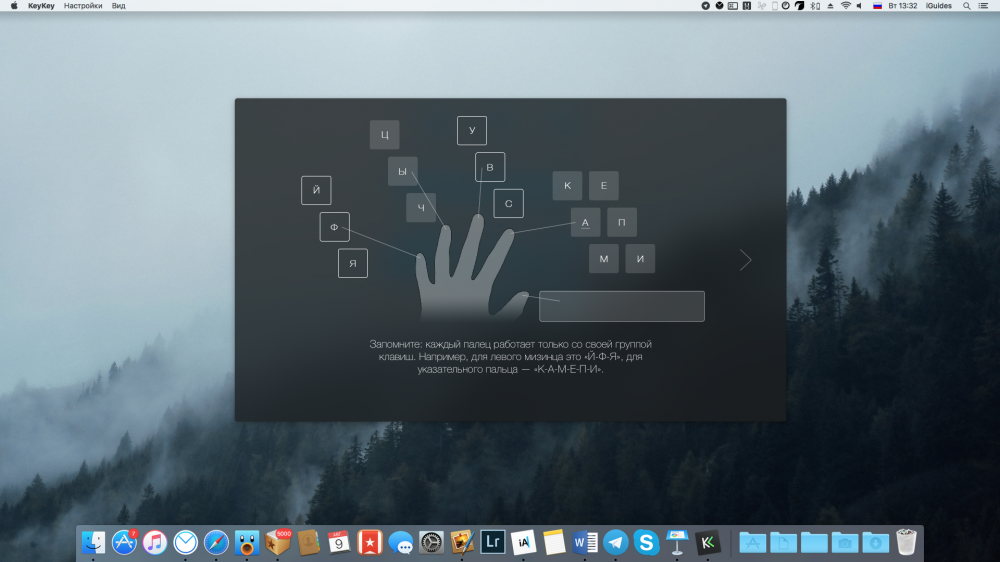Screen dimensions: 1000x562
Task: Click the next page arrow in tutorial
Action: click(745, 260)
